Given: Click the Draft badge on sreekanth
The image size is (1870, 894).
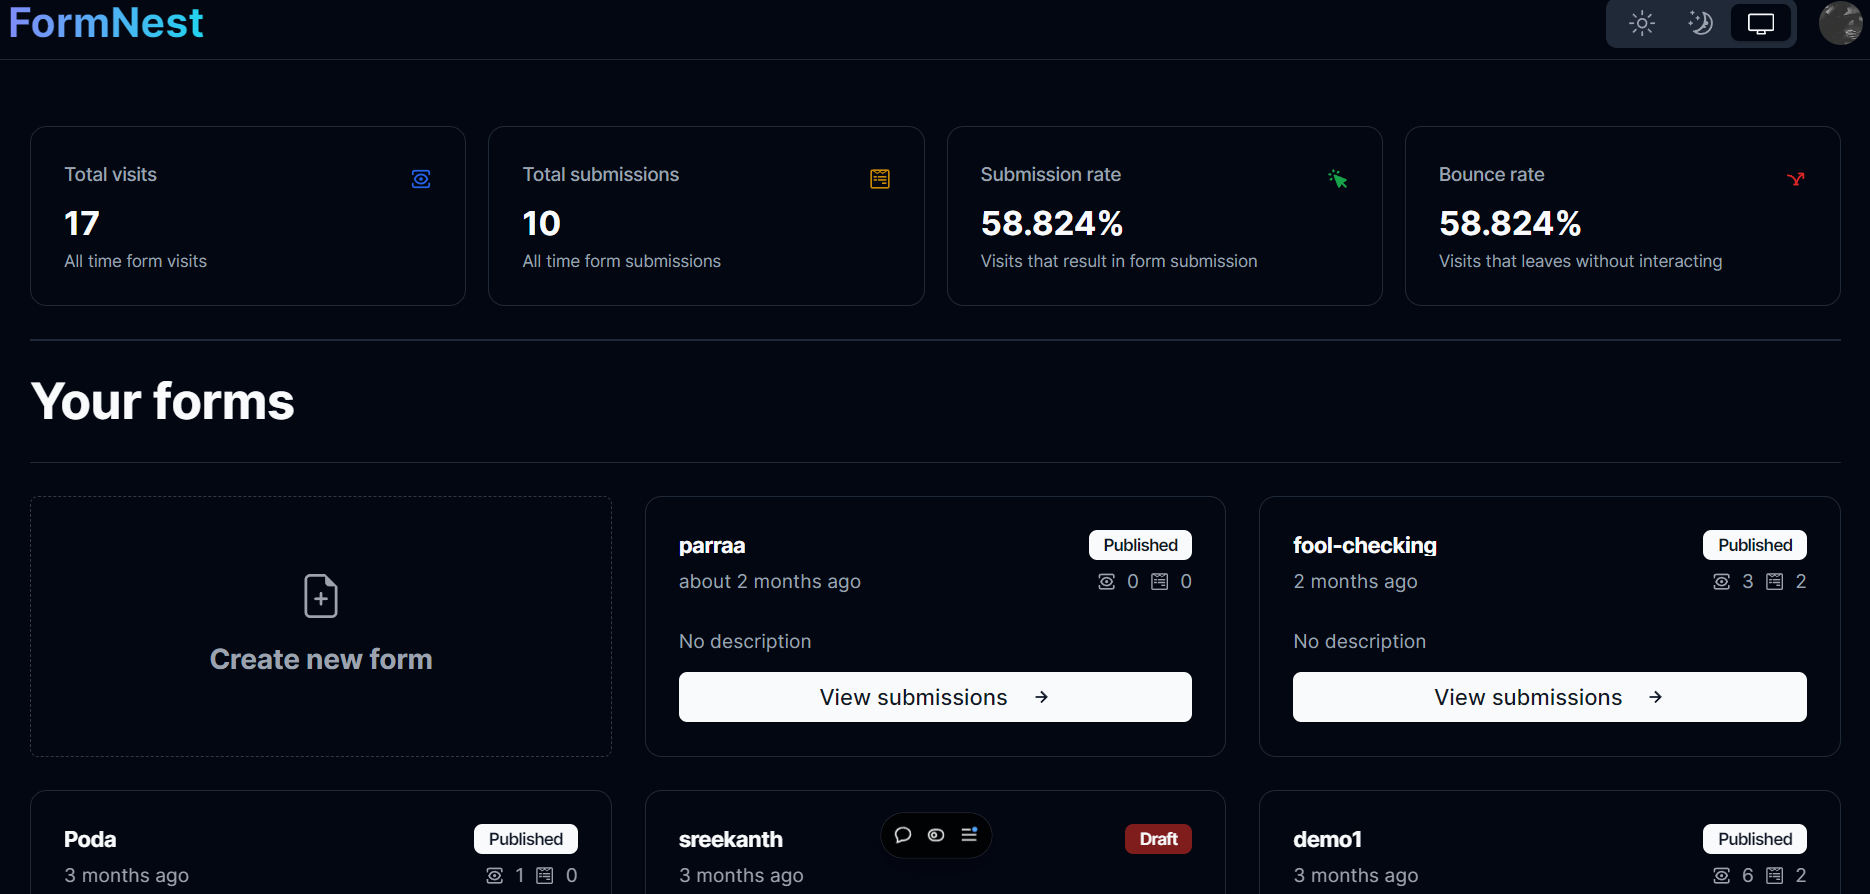Looking at the screenshot, I should [x=1158, y=839].
